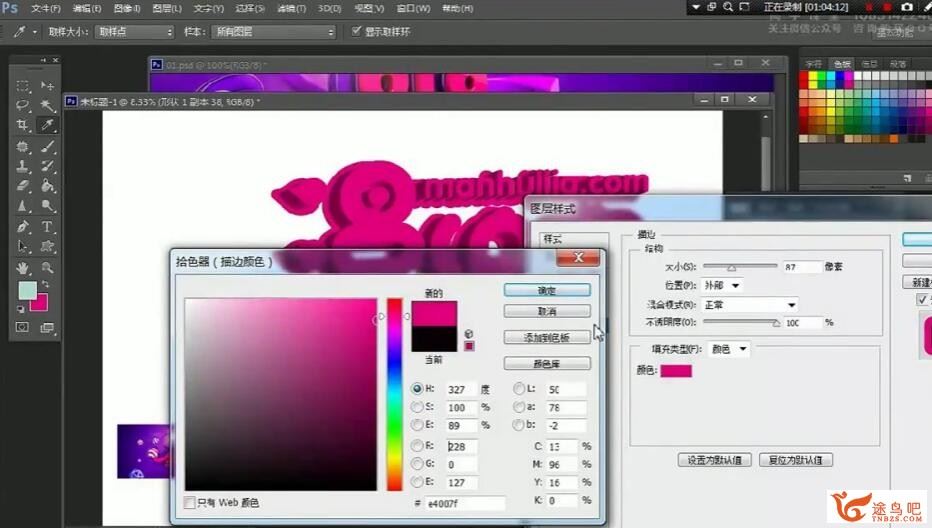Select the Type (T) tool

(x=47, y=227)
